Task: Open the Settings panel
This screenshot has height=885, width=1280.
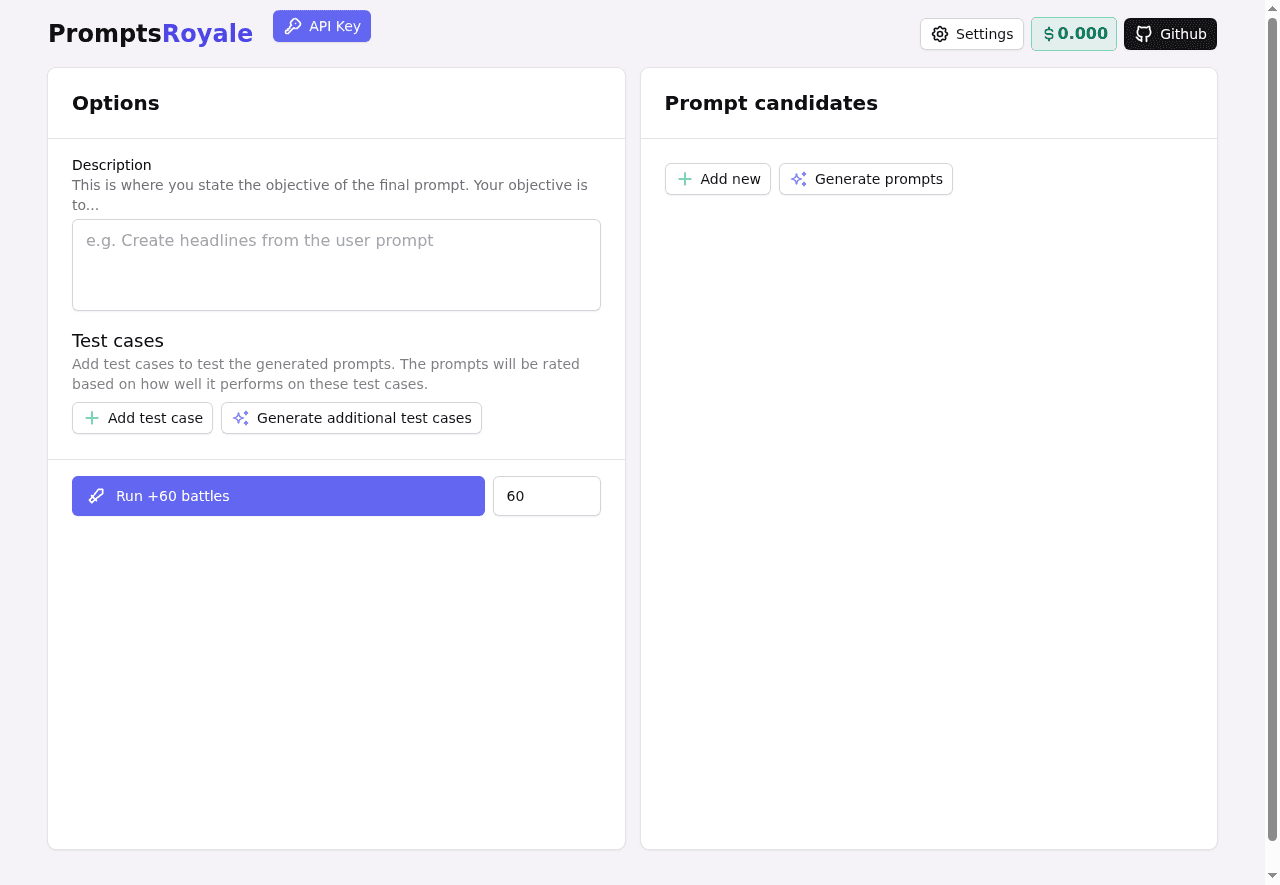Action: click(972, 34)
